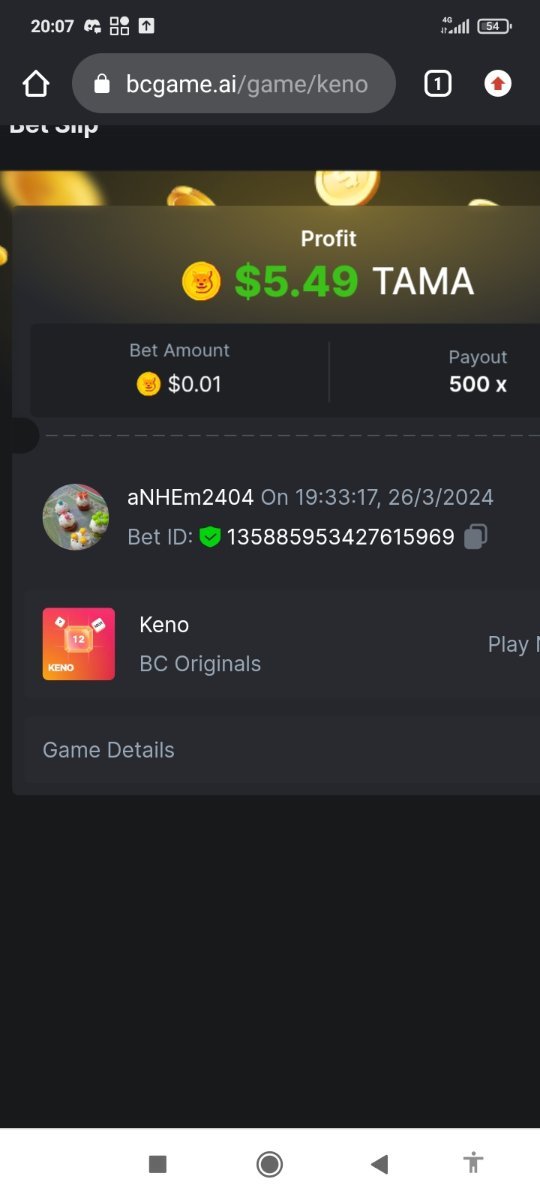Tap the Android back navigation button
The height and width of the screenshot is (1200, 540).
click(379, 1163)
